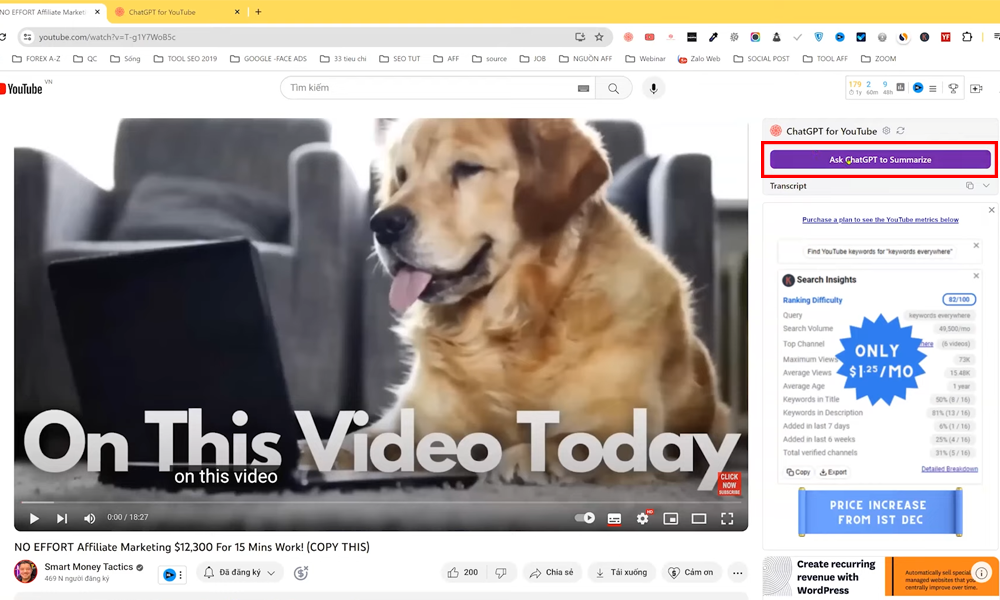Open the Đã đăng ký subscription dropdown
The width and height of the screenshot is (1000, 600).
(x=241, y=573)
